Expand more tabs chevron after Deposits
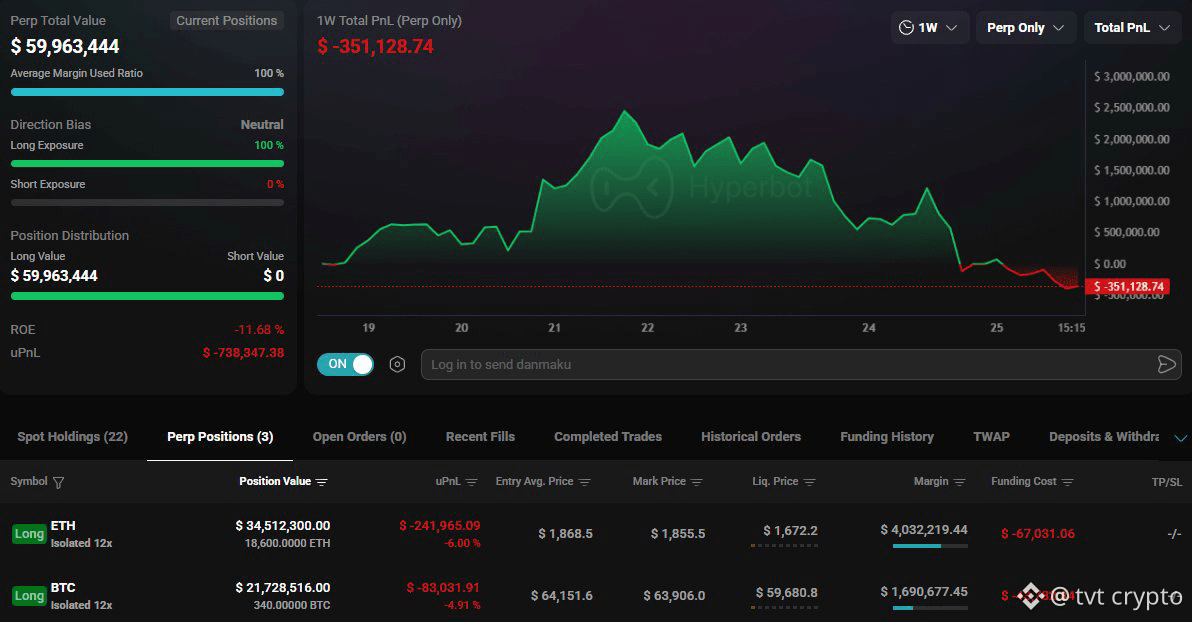1192x622 pixels. [1180, 438]
